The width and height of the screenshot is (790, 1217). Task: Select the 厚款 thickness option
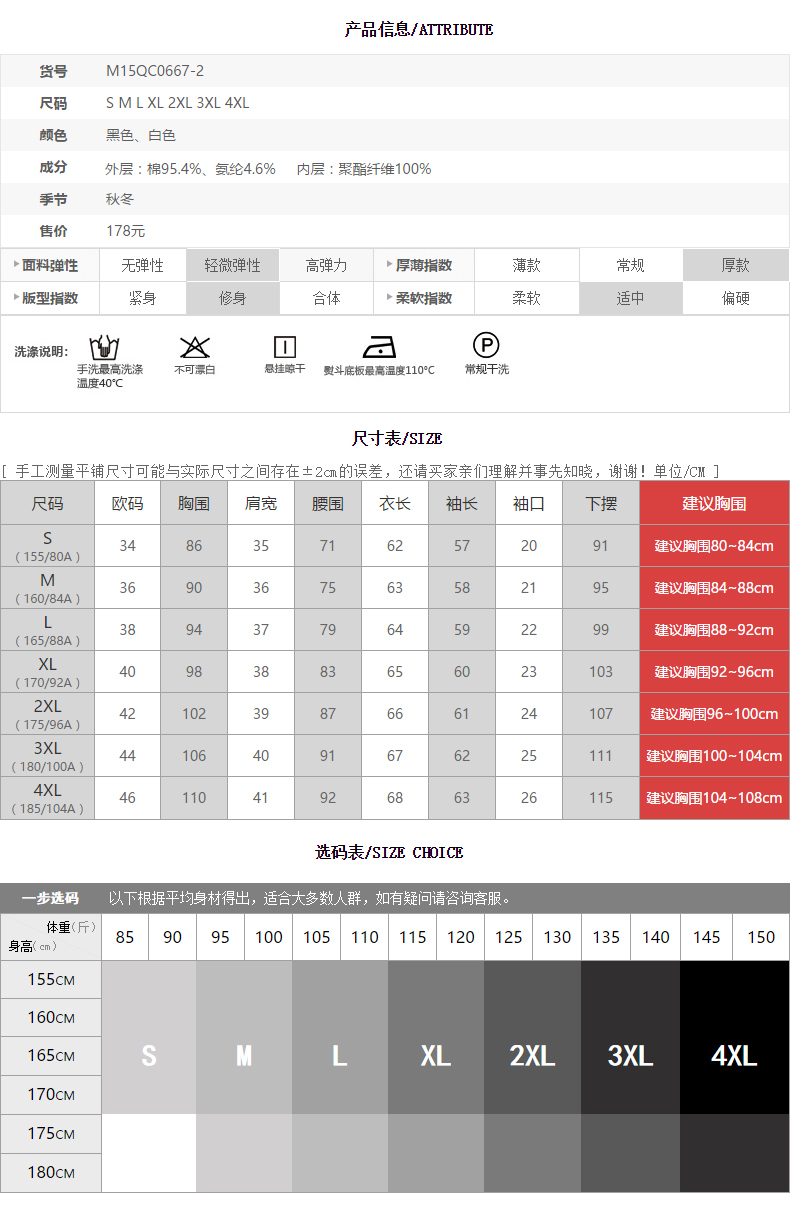pyautogui.click(x=735, y=266)
